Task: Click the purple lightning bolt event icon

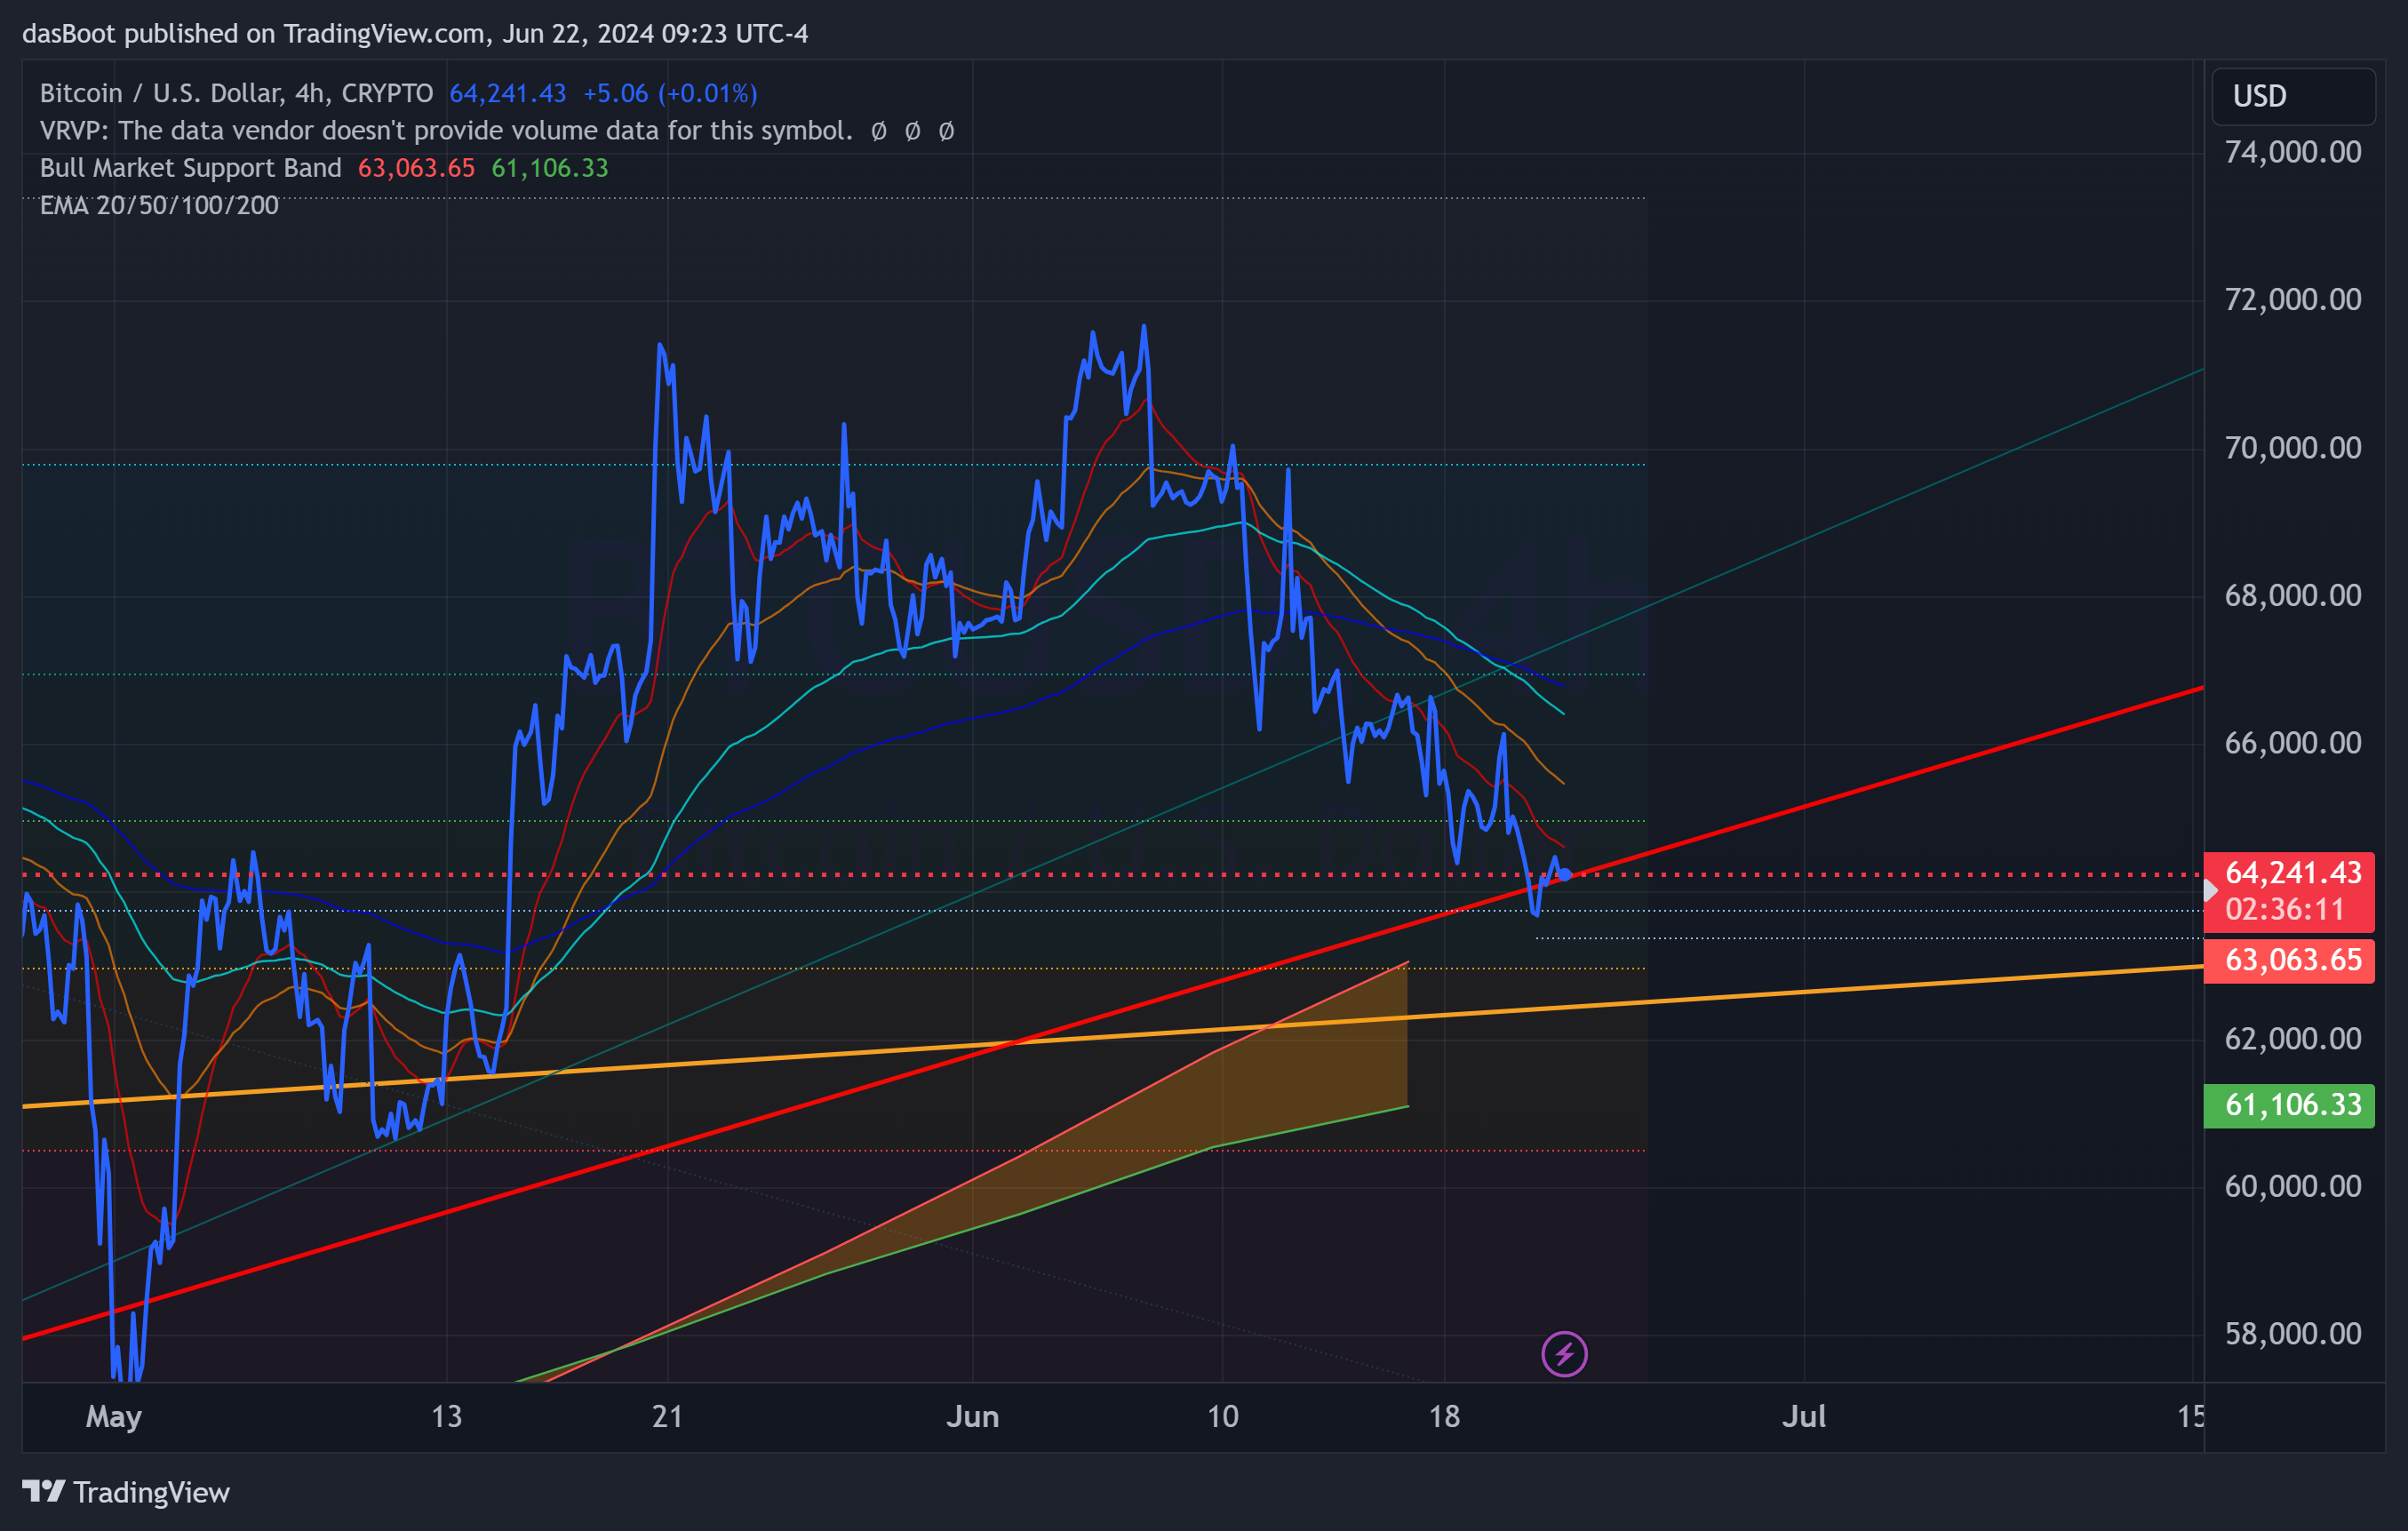Action: tap(1564, 1354)
